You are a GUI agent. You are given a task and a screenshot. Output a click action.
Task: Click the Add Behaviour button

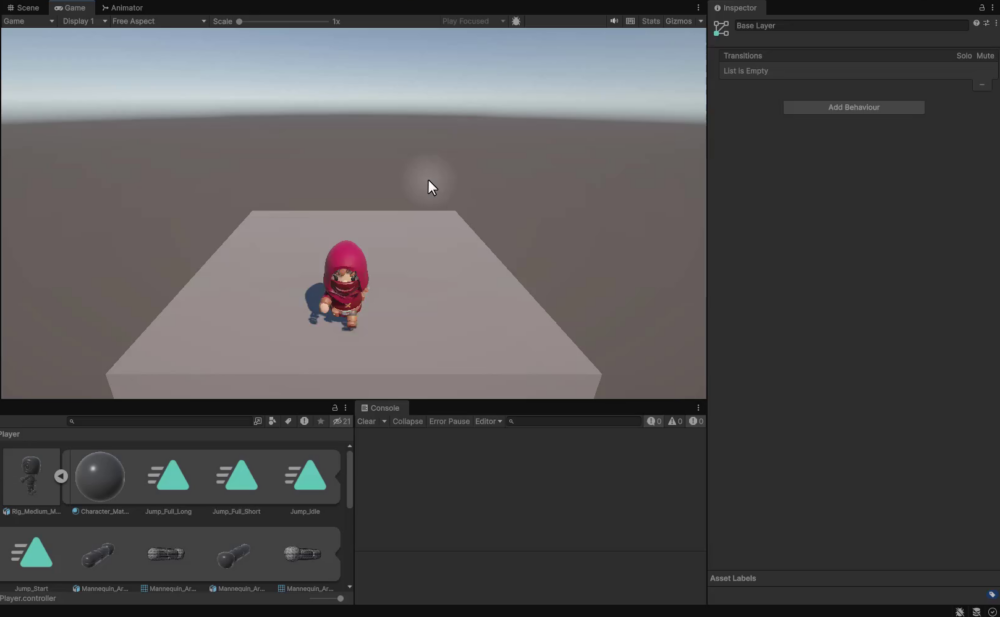pyautogui.click(x=853, y=107)
